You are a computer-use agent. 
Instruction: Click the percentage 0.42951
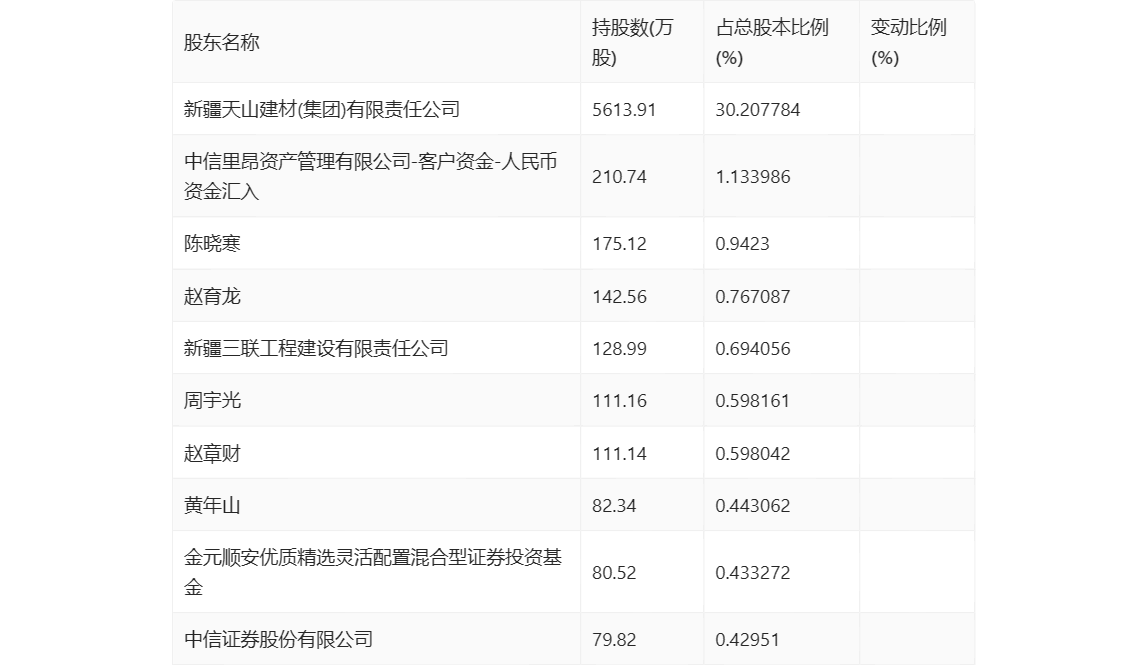point(748,640)
